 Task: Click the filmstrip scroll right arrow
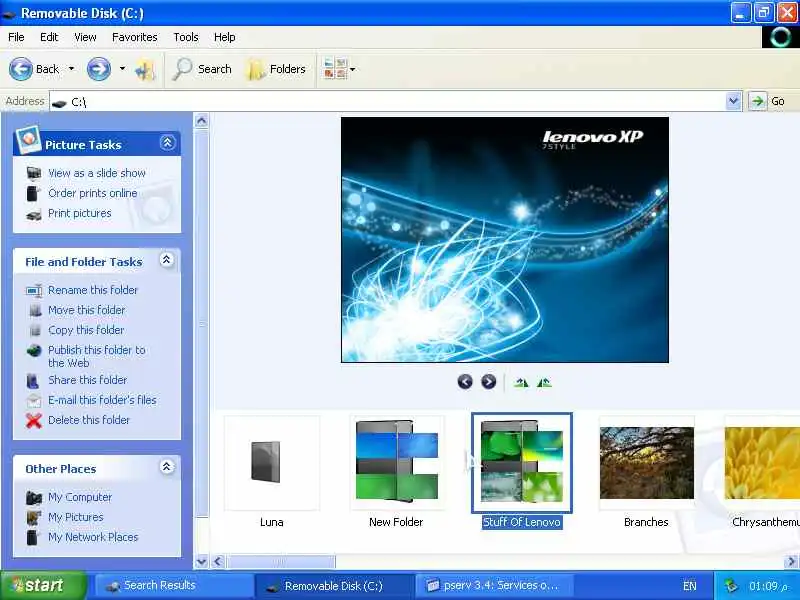791,561
